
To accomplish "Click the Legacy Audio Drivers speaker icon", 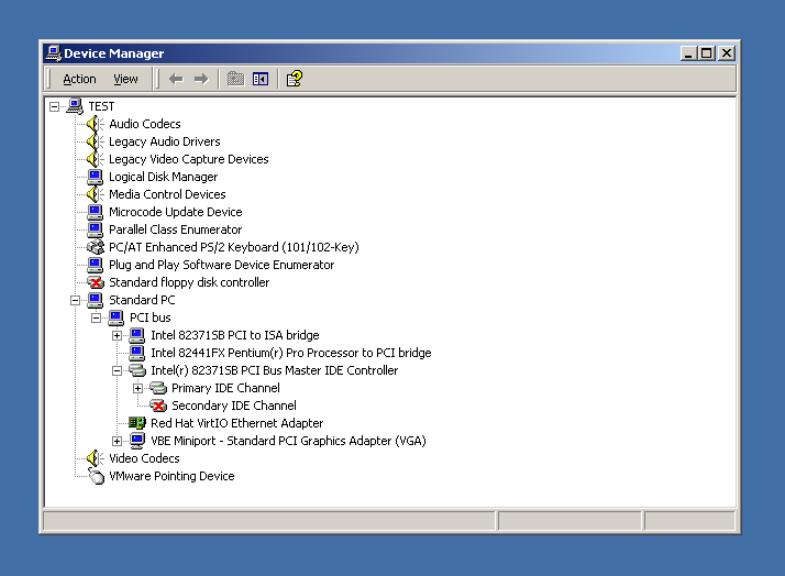I will (95, 142).
